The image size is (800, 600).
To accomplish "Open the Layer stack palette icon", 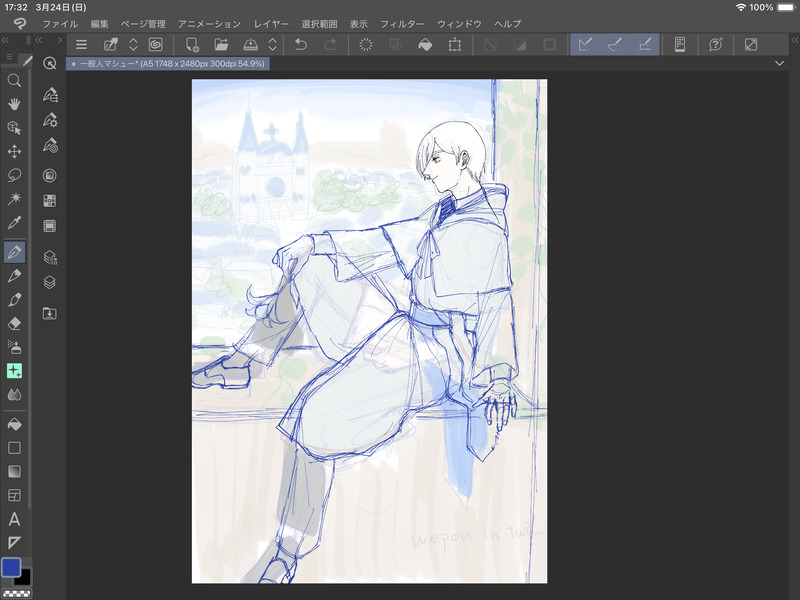I will pyautogui.click(x=49, y=282).
